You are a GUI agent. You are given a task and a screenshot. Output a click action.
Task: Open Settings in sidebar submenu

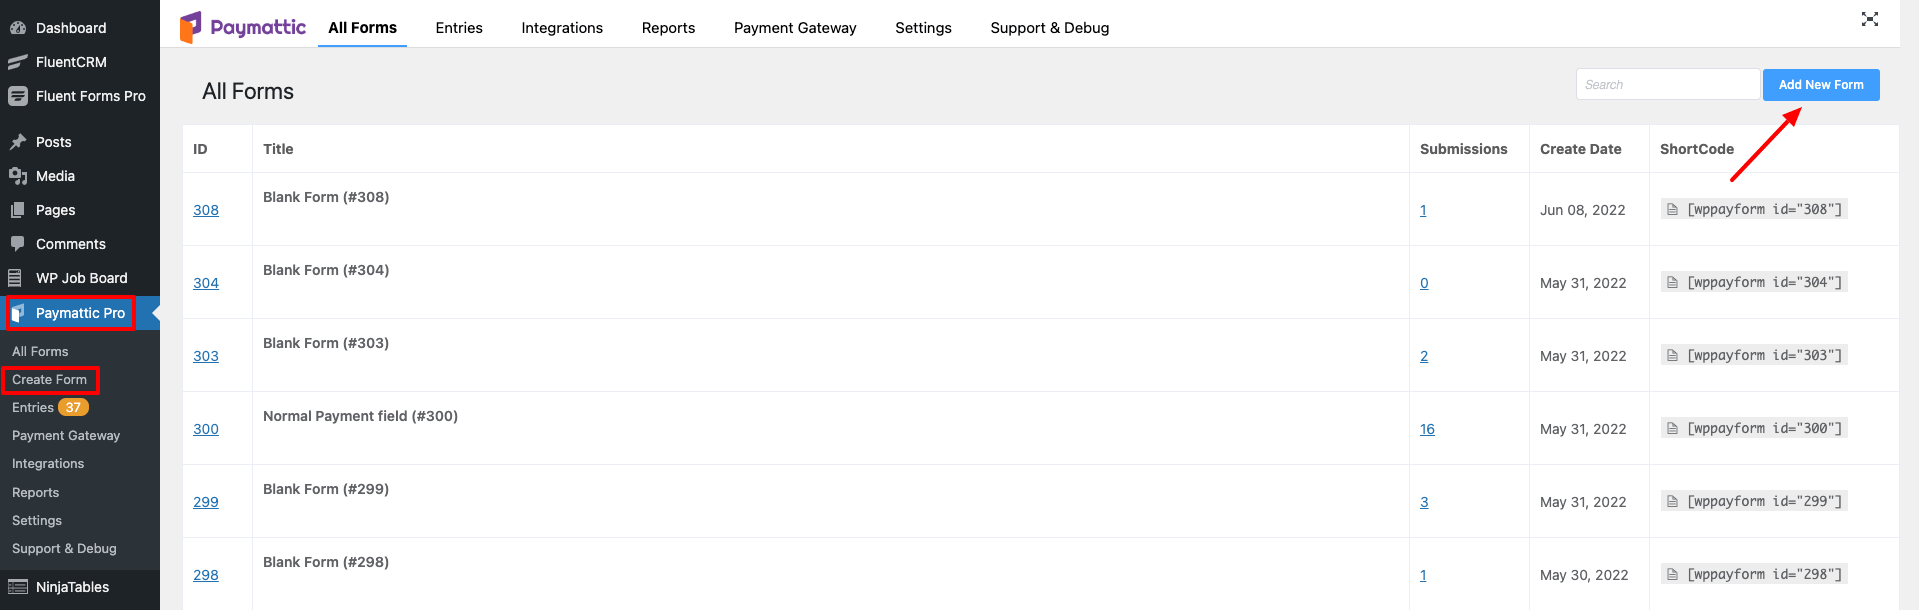(37, 521)
